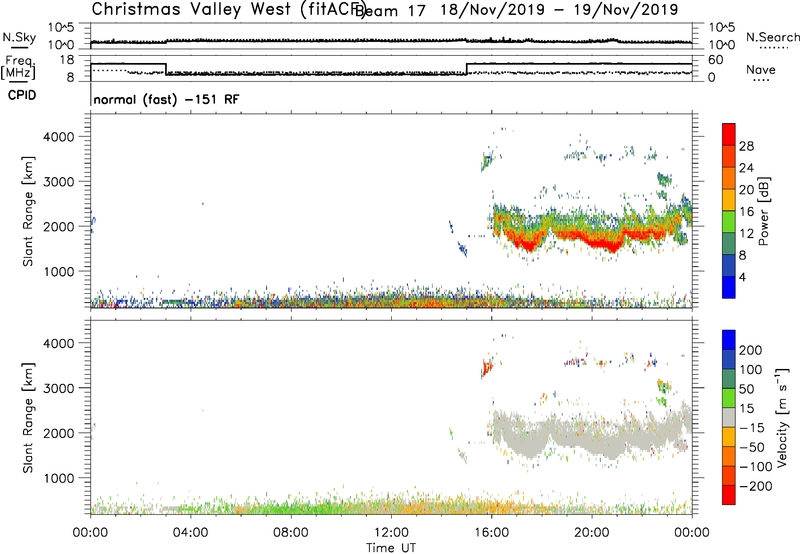
Task: Click the 'normal (fast) -151 RF' text
Action: tap(166, 99)
